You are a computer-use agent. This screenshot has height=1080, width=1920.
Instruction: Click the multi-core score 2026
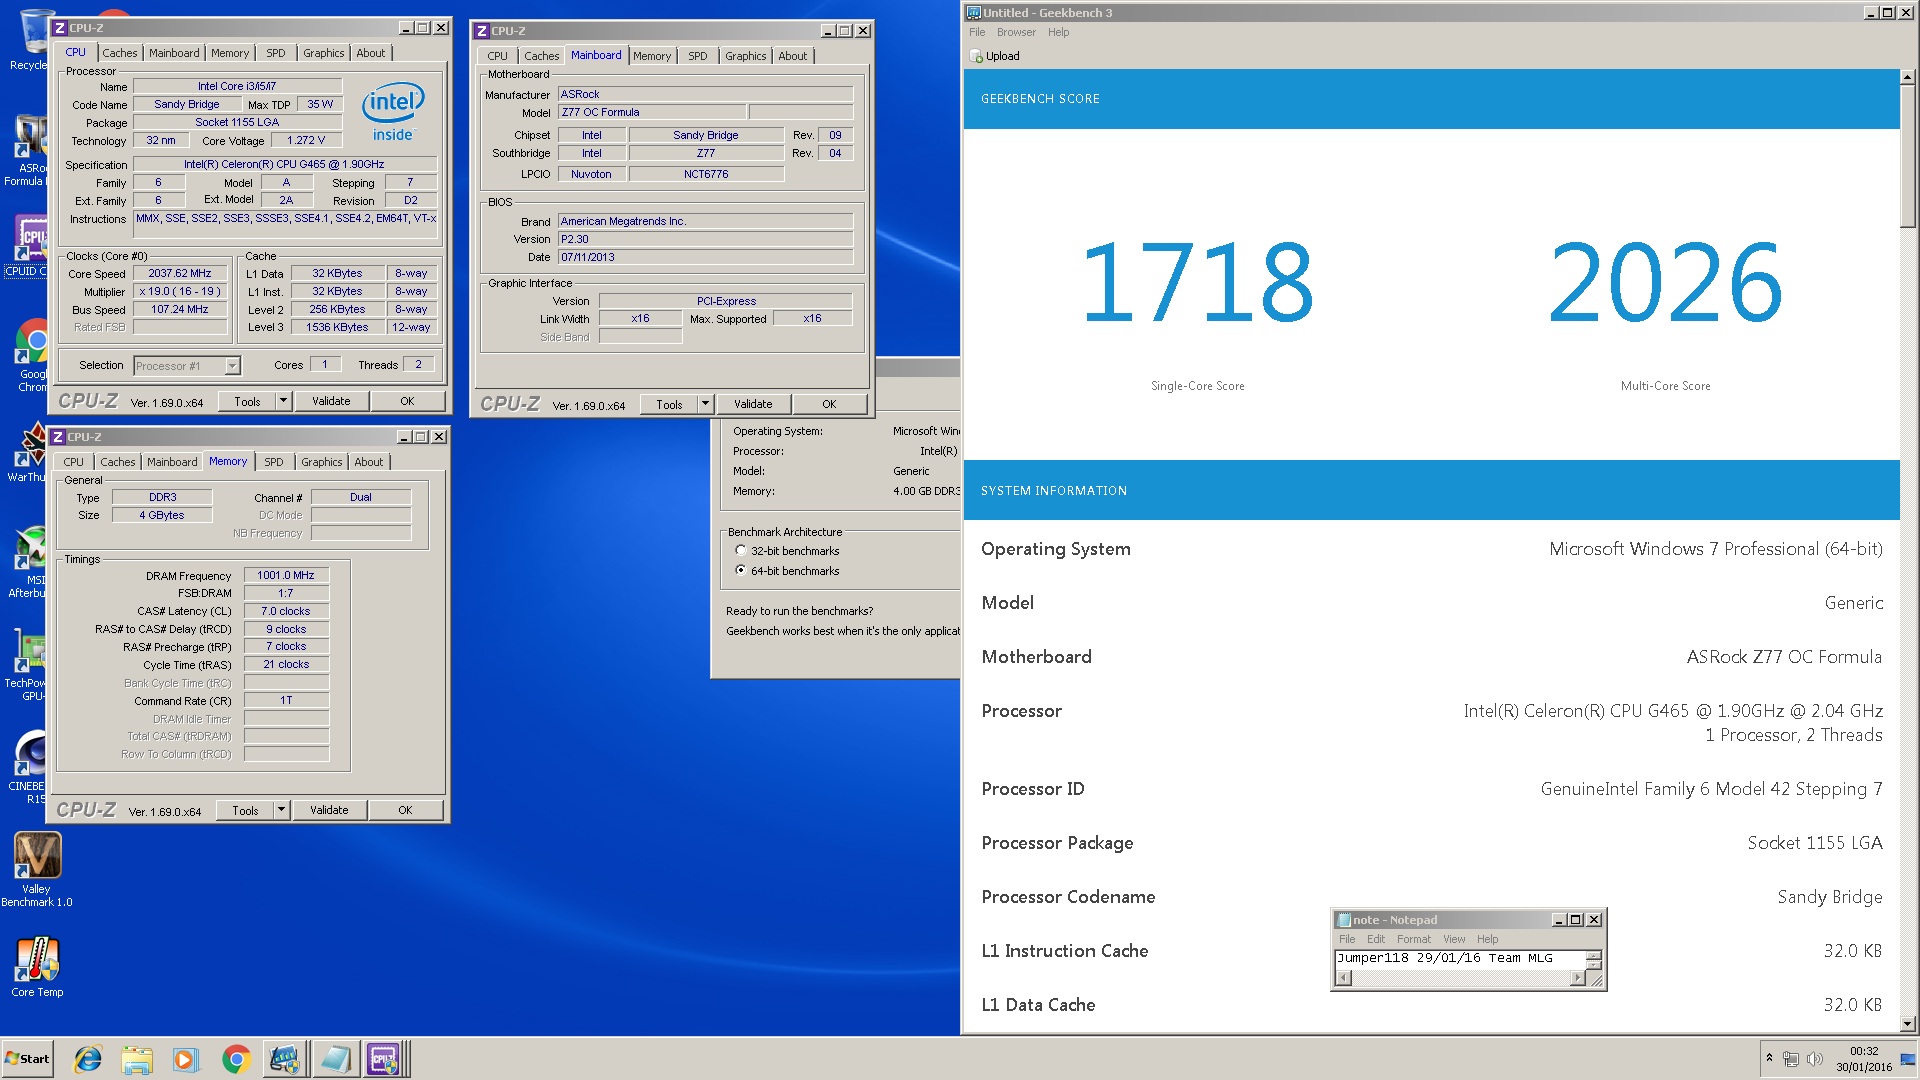point(1665,282)
